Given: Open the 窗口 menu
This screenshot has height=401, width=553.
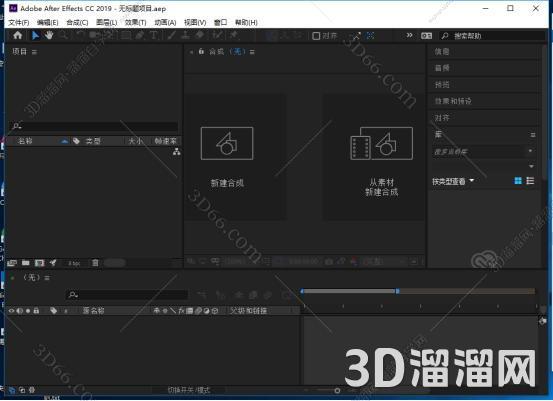Looking at the screenshot, I should [220, 23].
